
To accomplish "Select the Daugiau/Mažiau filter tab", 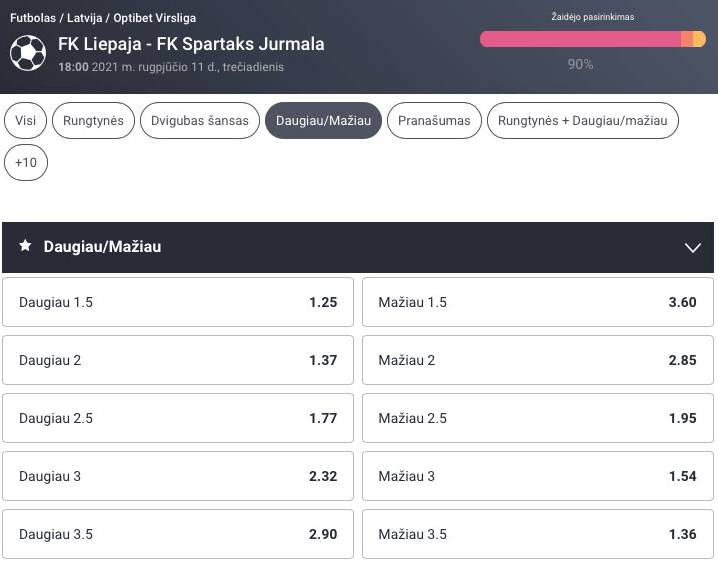I will click(x=323, y=120).
